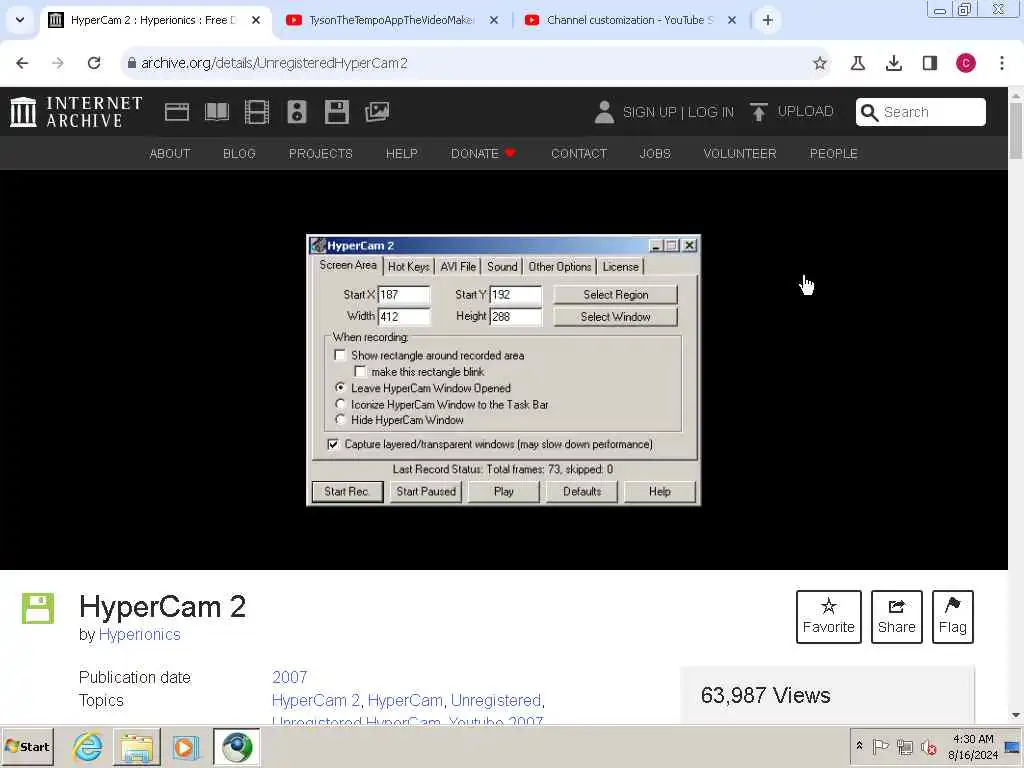Click the LOG IN link
1024x768 pixels.
coord(711,112)
